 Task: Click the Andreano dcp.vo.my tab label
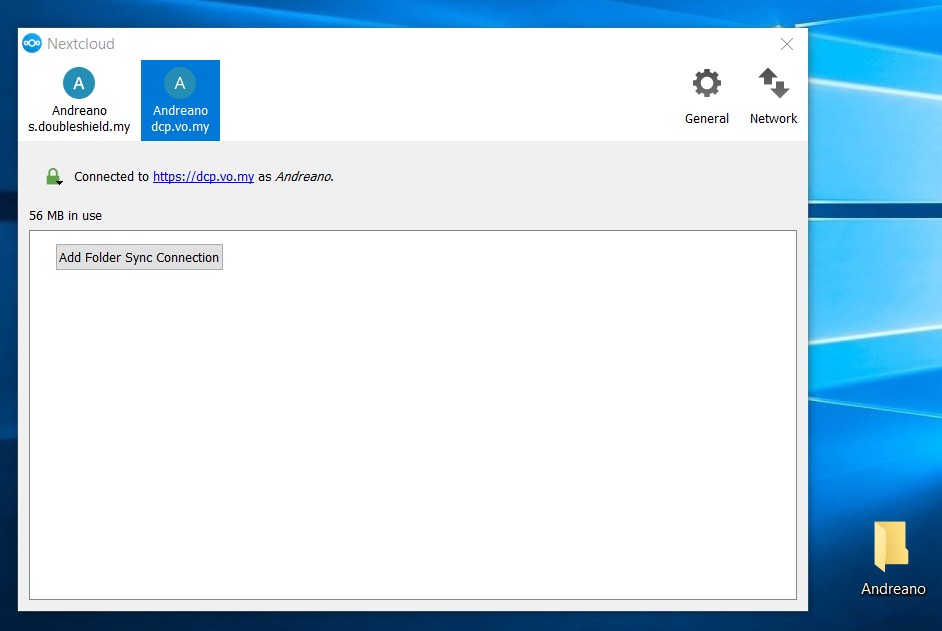[180, 119]
